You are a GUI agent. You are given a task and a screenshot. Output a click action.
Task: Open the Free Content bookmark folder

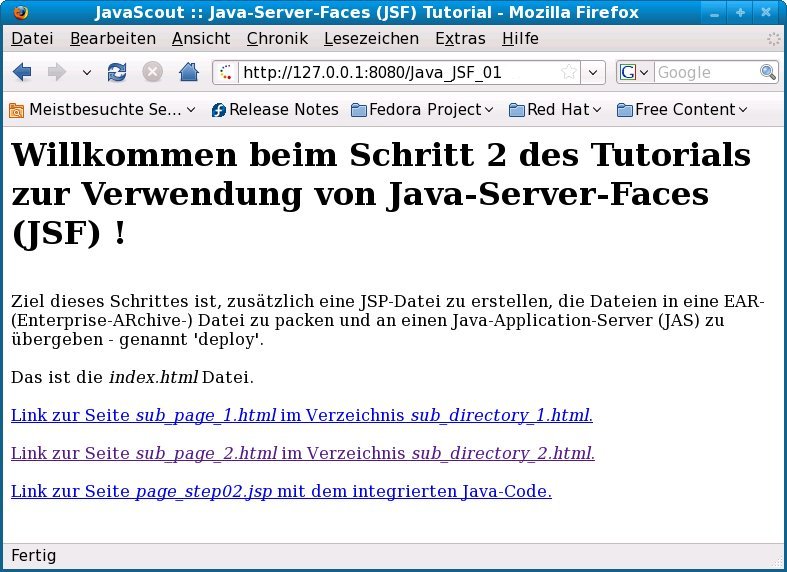[683, 110]
